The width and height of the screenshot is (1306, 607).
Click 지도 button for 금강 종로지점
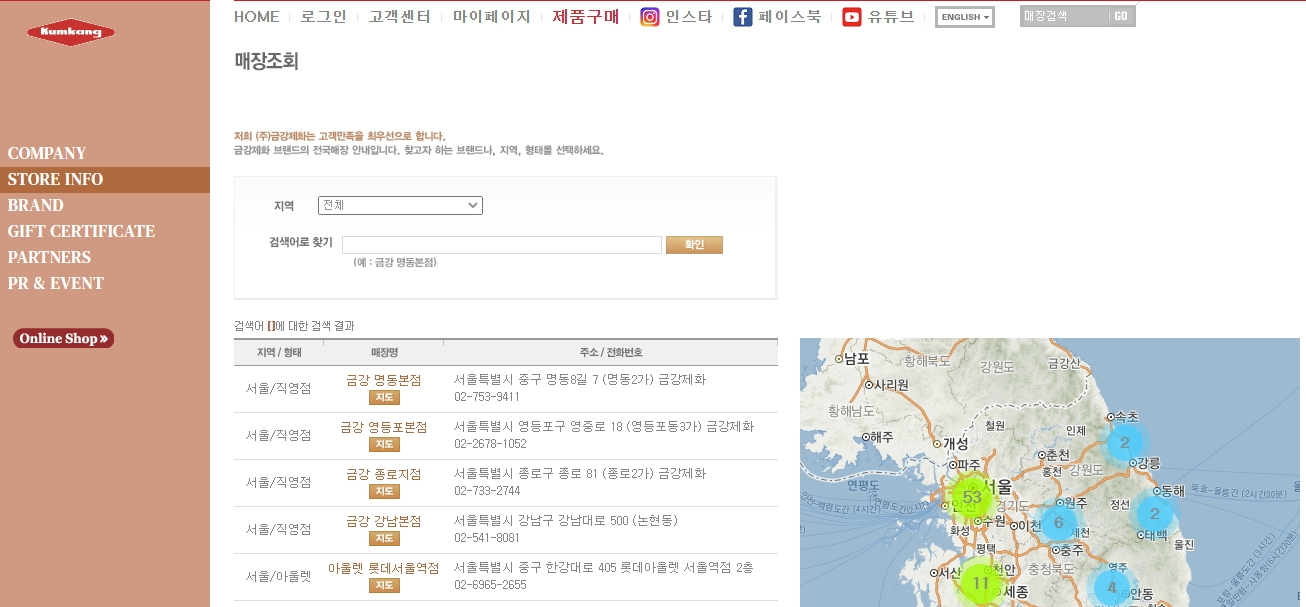pos(384,492)
